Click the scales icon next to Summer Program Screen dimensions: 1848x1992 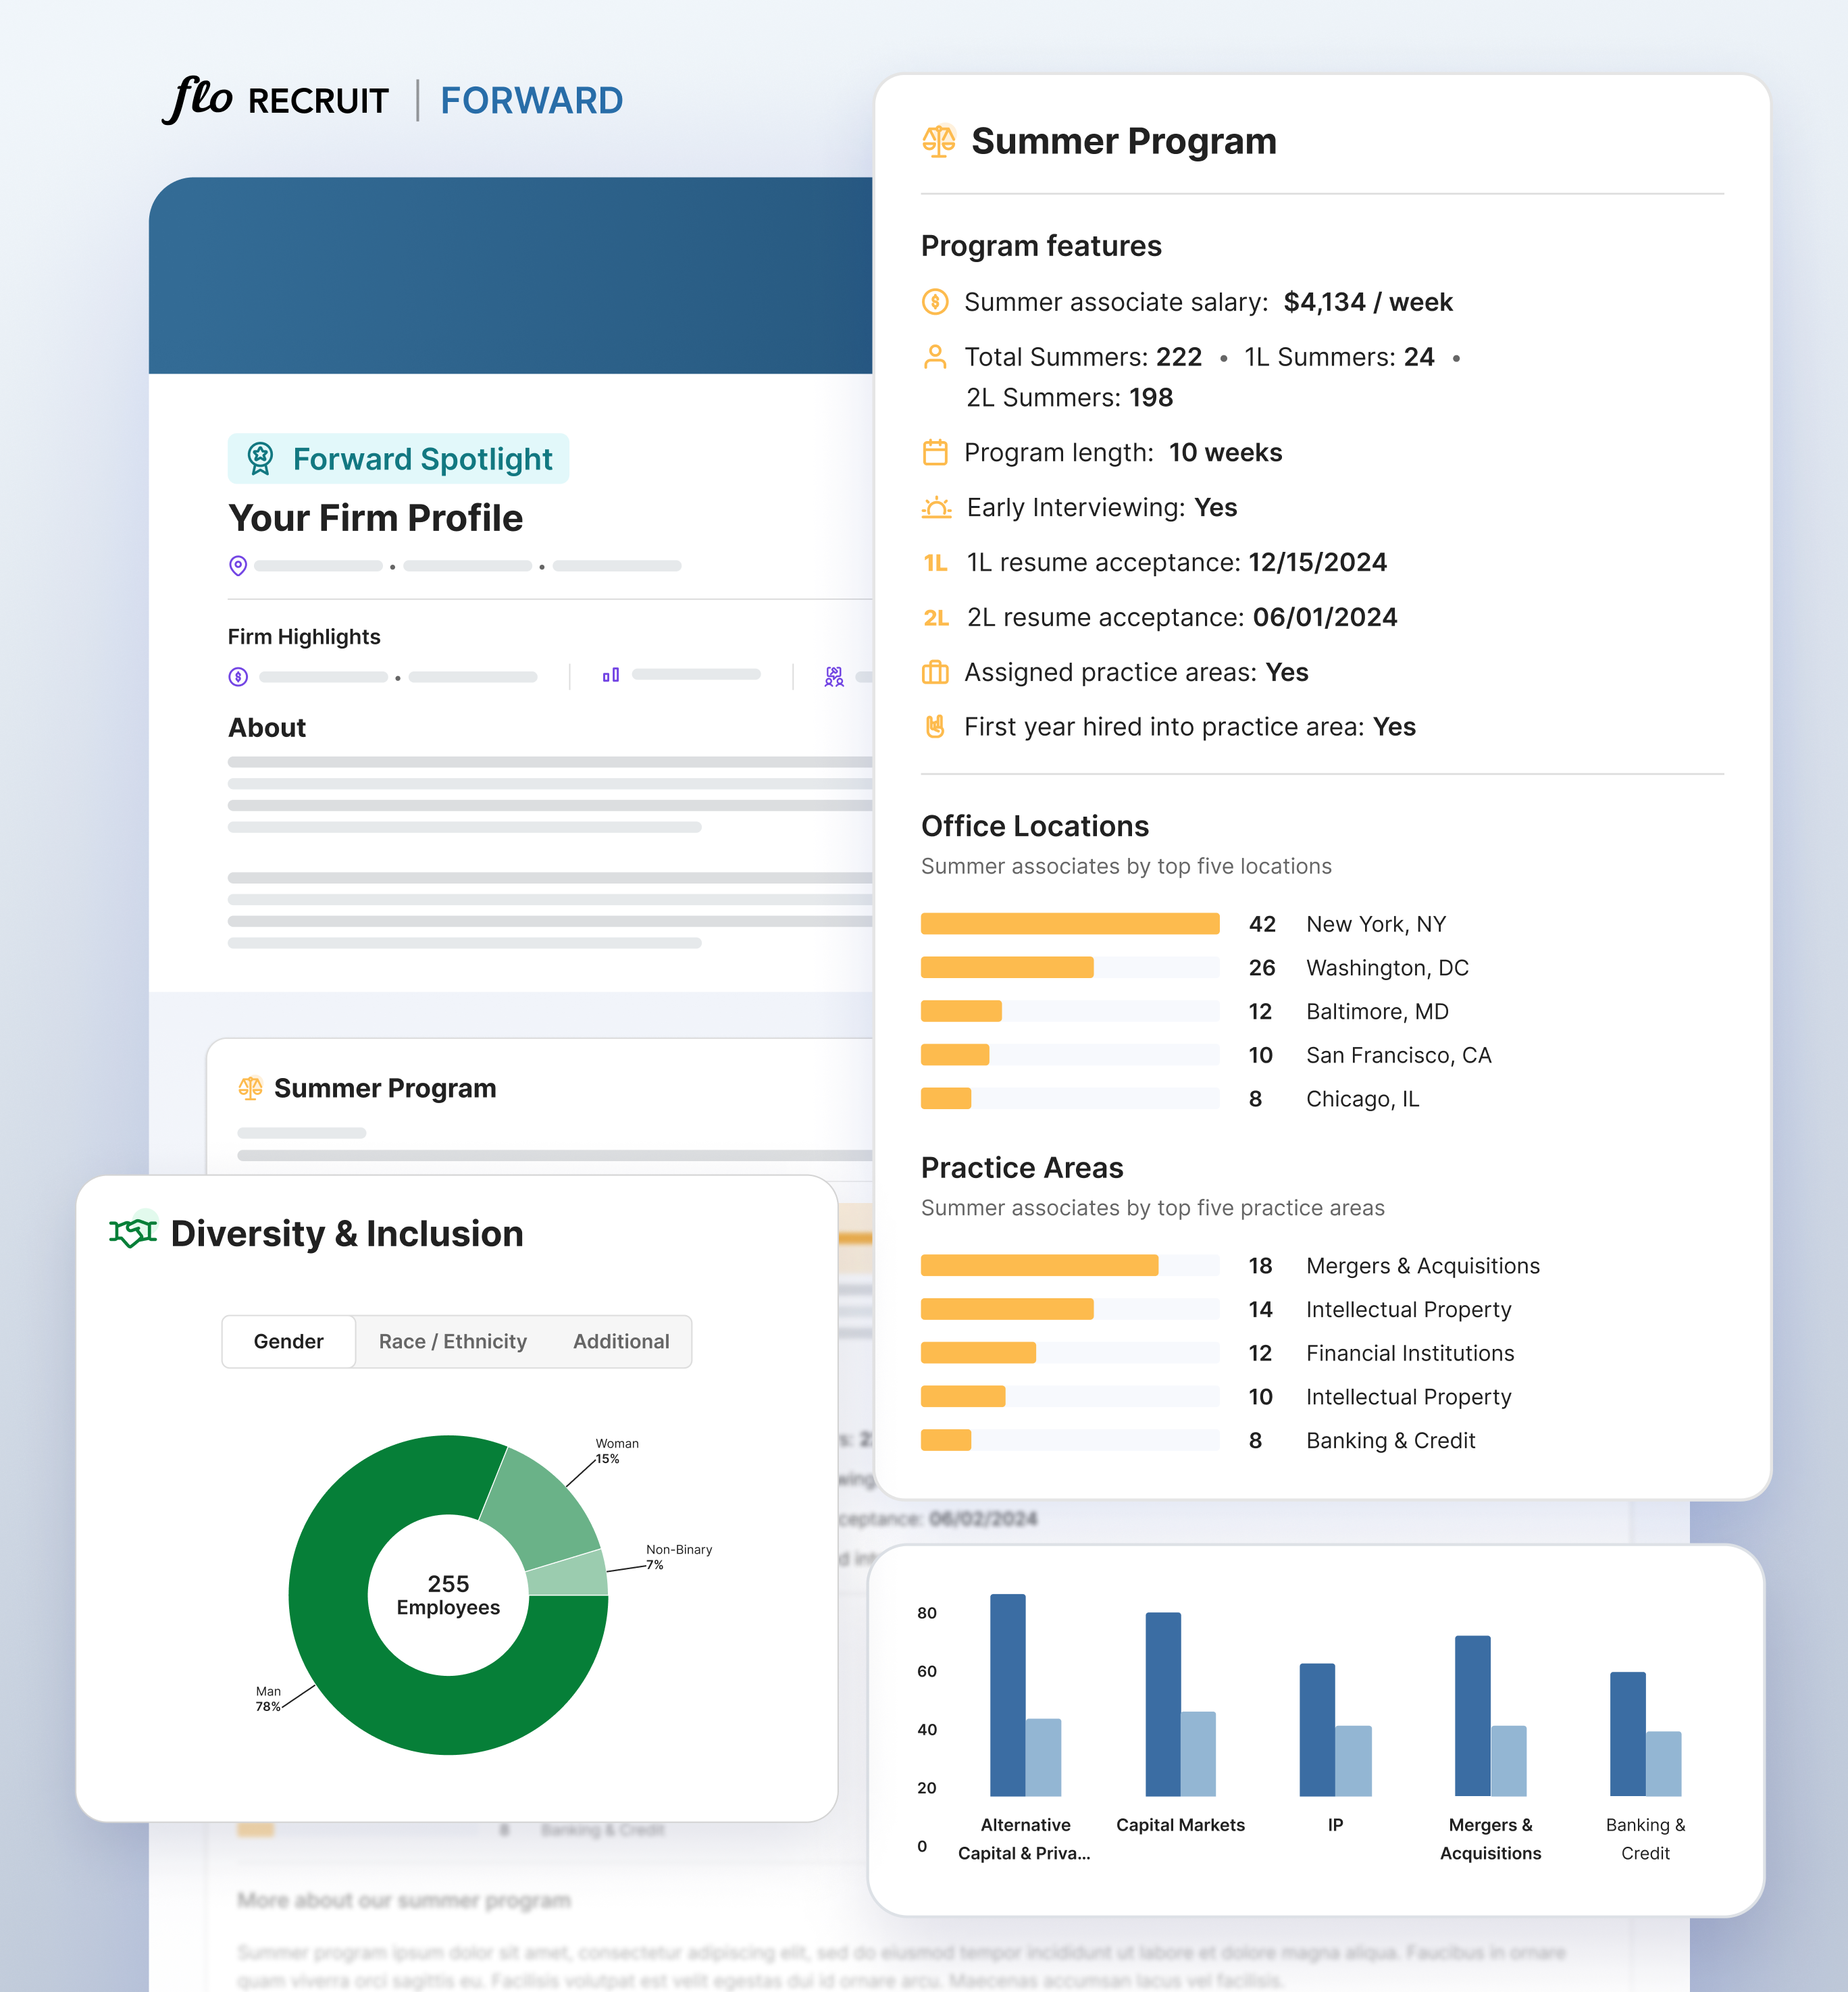pyautogui.click(x=938, y=141)
